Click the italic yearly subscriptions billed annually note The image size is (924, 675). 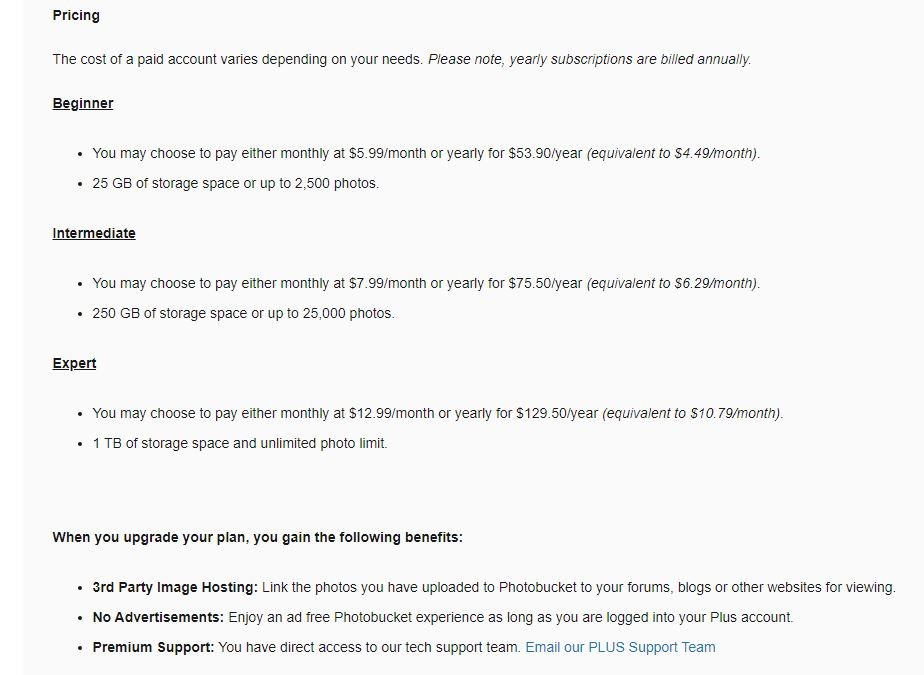coord(589,59)
